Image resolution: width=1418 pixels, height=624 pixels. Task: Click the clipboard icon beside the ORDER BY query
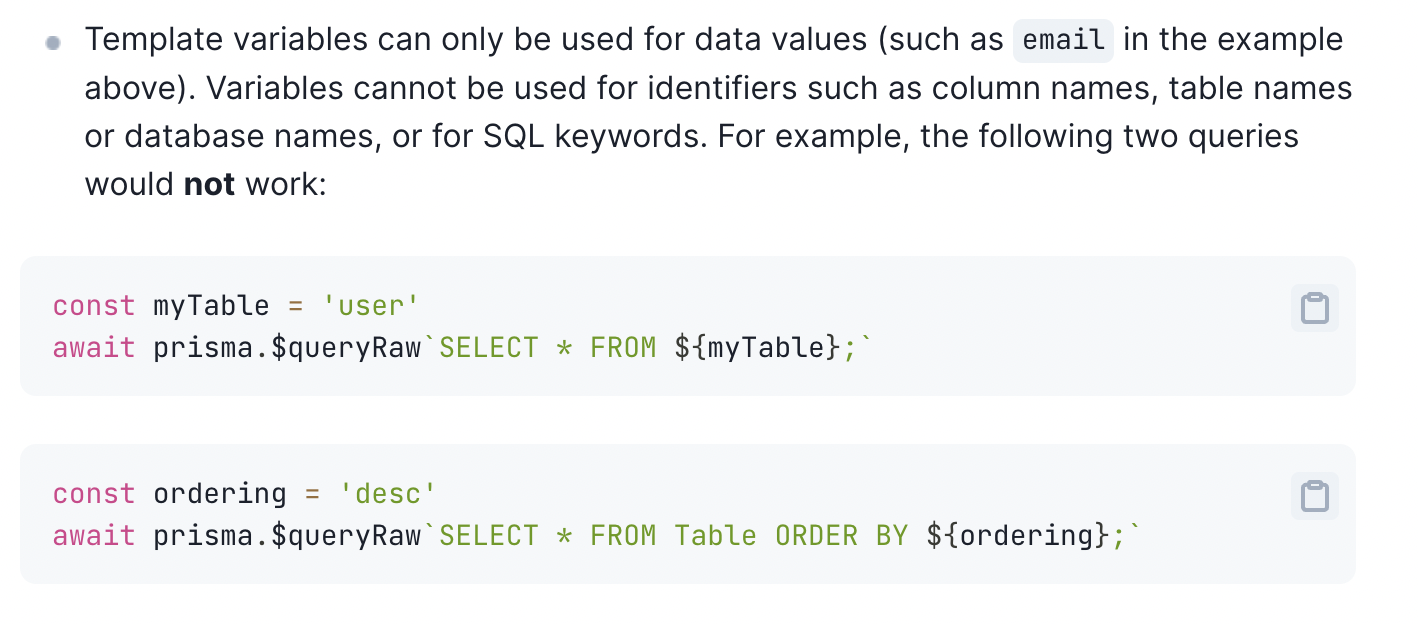coord(1314,496)
